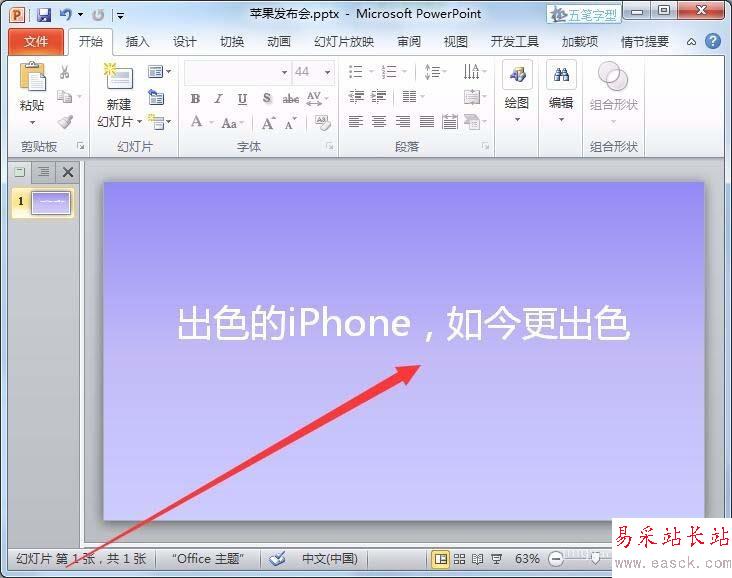Switch to Reading view in the status bar

click(x=478, y=559)
